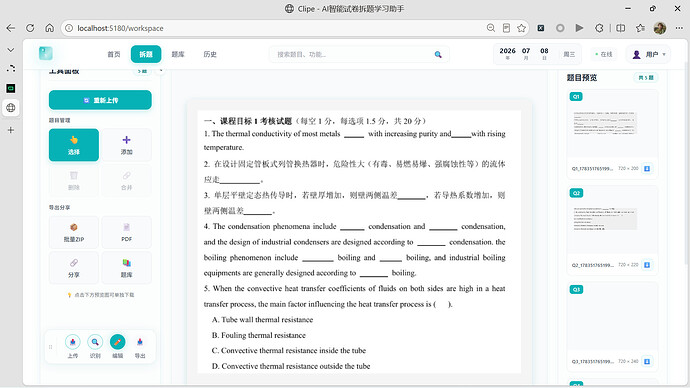Open the 用户 account dropdown
The width and height of the screenshot is (690, 388).
648,55
